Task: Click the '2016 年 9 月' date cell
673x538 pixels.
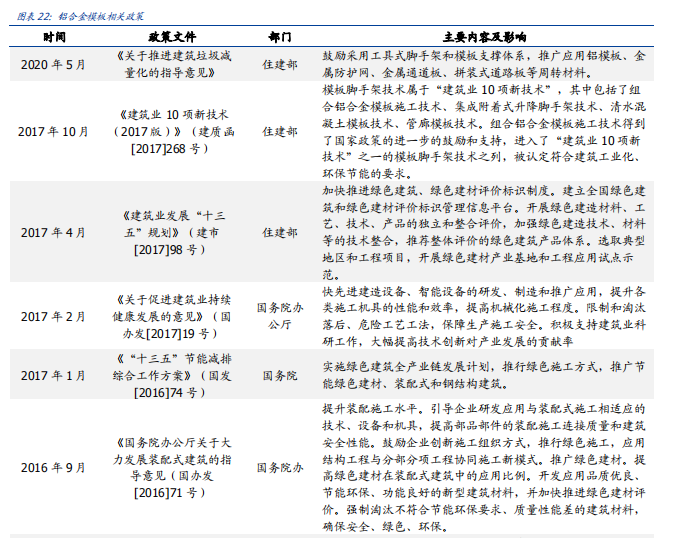Action: (x=54, y=467)
